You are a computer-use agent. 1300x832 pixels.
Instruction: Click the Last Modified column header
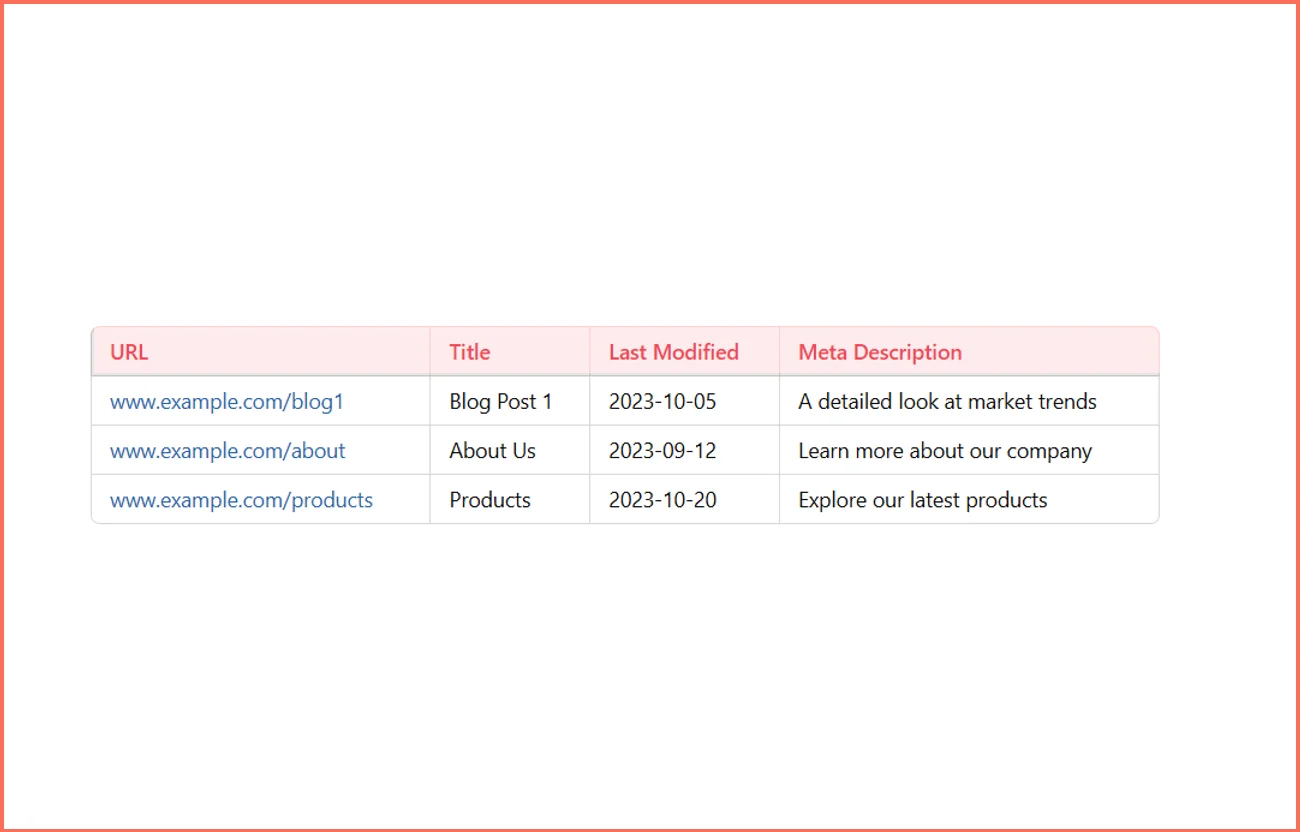pos(673,352)
